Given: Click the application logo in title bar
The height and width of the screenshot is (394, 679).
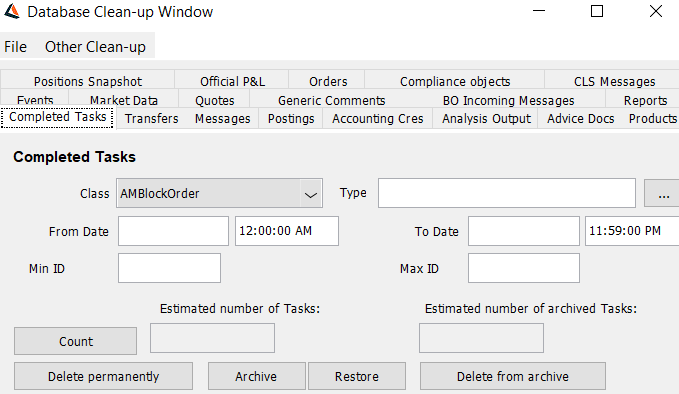Looking at the screenshot, I should (12, 11).
